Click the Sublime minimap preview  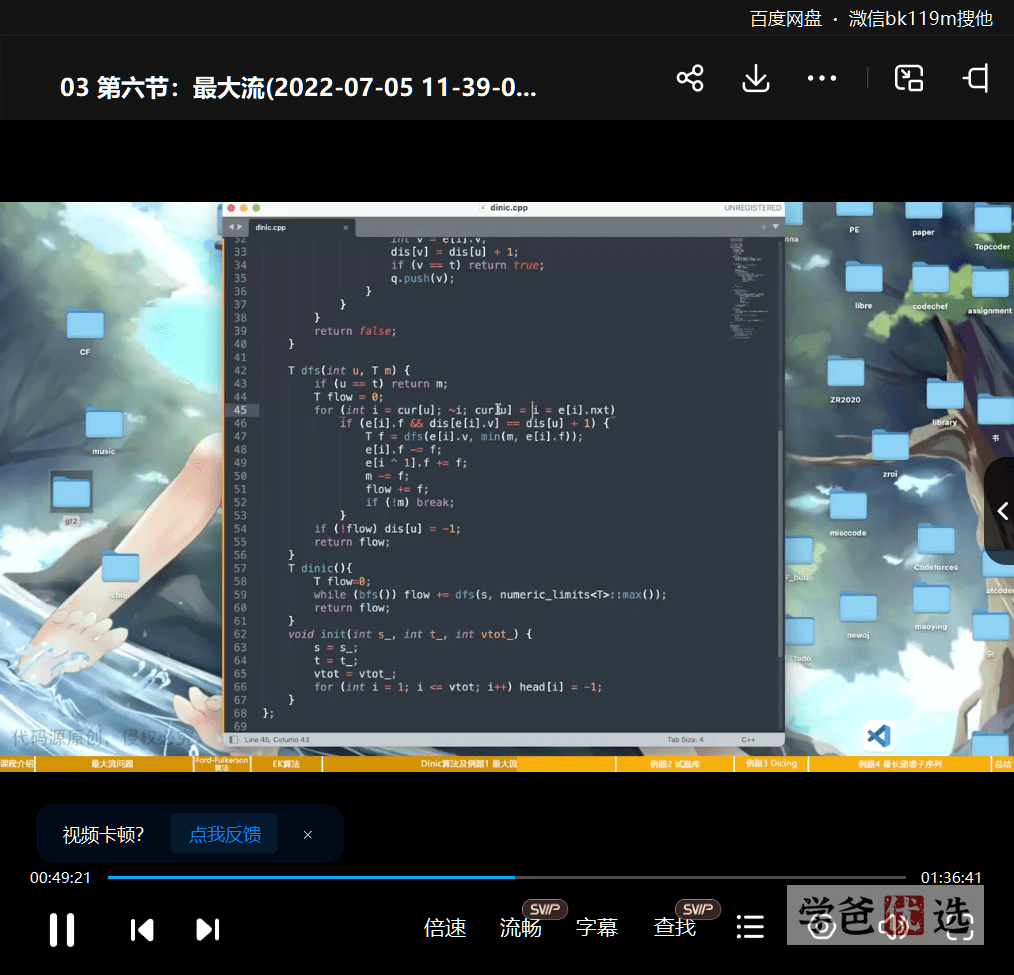748,288
